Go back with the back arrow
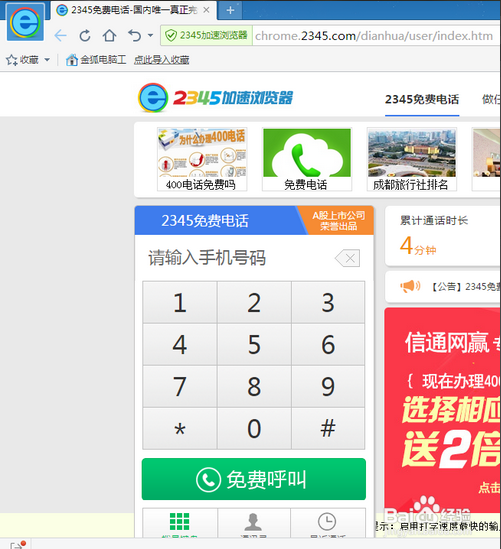This screenshot has height=549, width=501. tap(61, 35)
